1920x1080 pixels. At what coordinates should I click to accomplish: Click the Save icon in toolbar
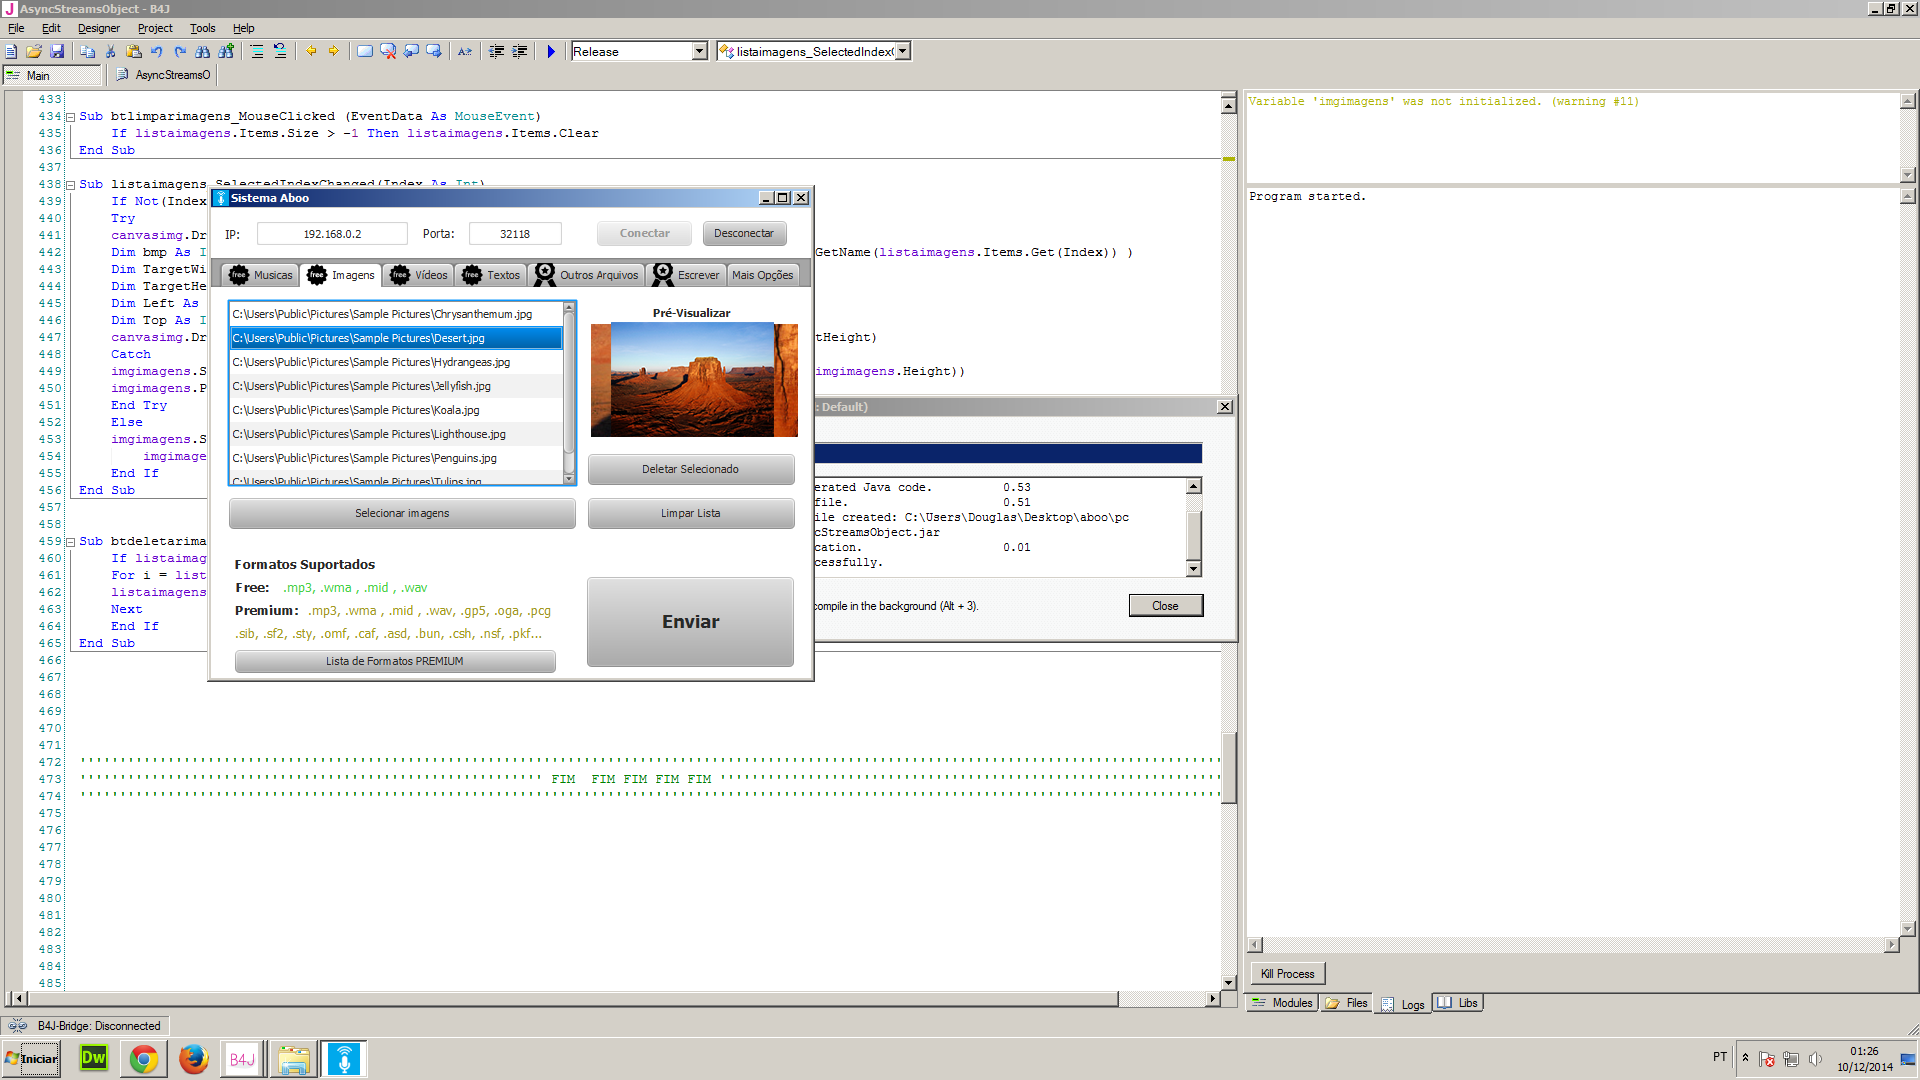click(x=57, y=51)
